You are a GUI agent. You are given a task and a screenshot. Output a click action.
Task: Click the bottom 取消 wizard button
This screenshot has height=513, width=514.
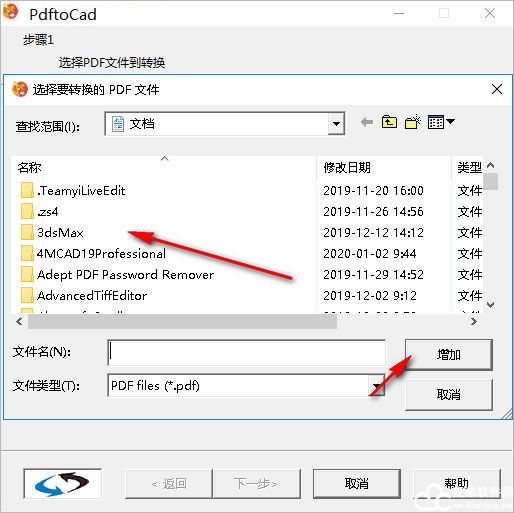point(357,483)
